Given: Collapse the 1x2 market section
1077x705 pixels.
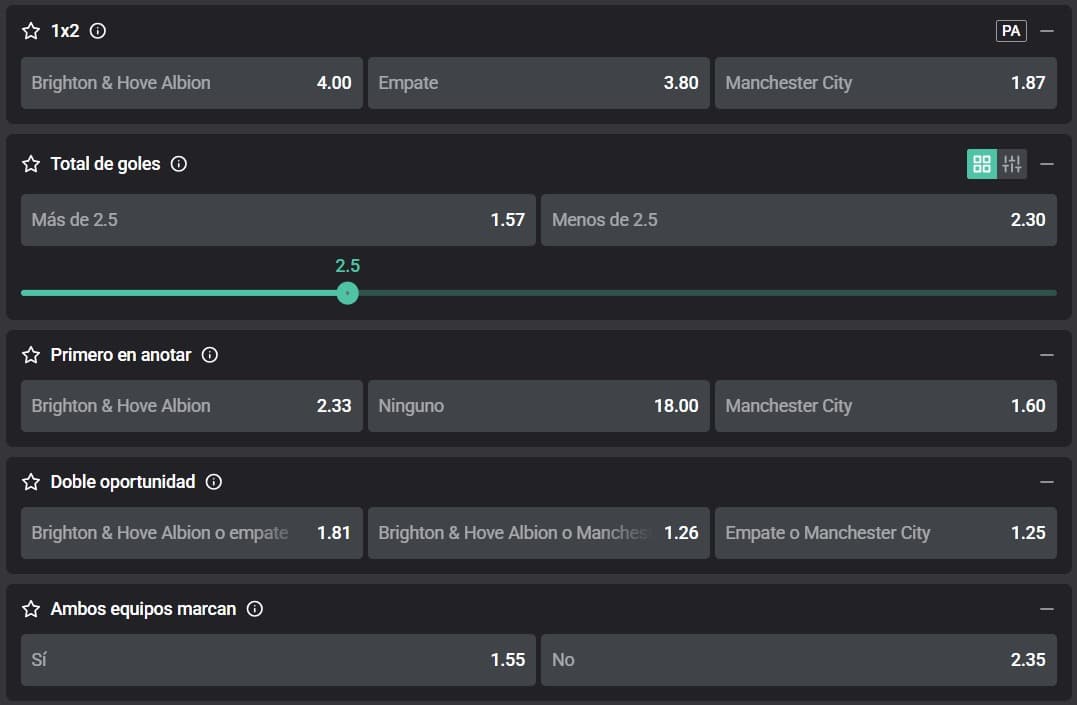Looking at the screenshot, I should (x=1047, y=31).
